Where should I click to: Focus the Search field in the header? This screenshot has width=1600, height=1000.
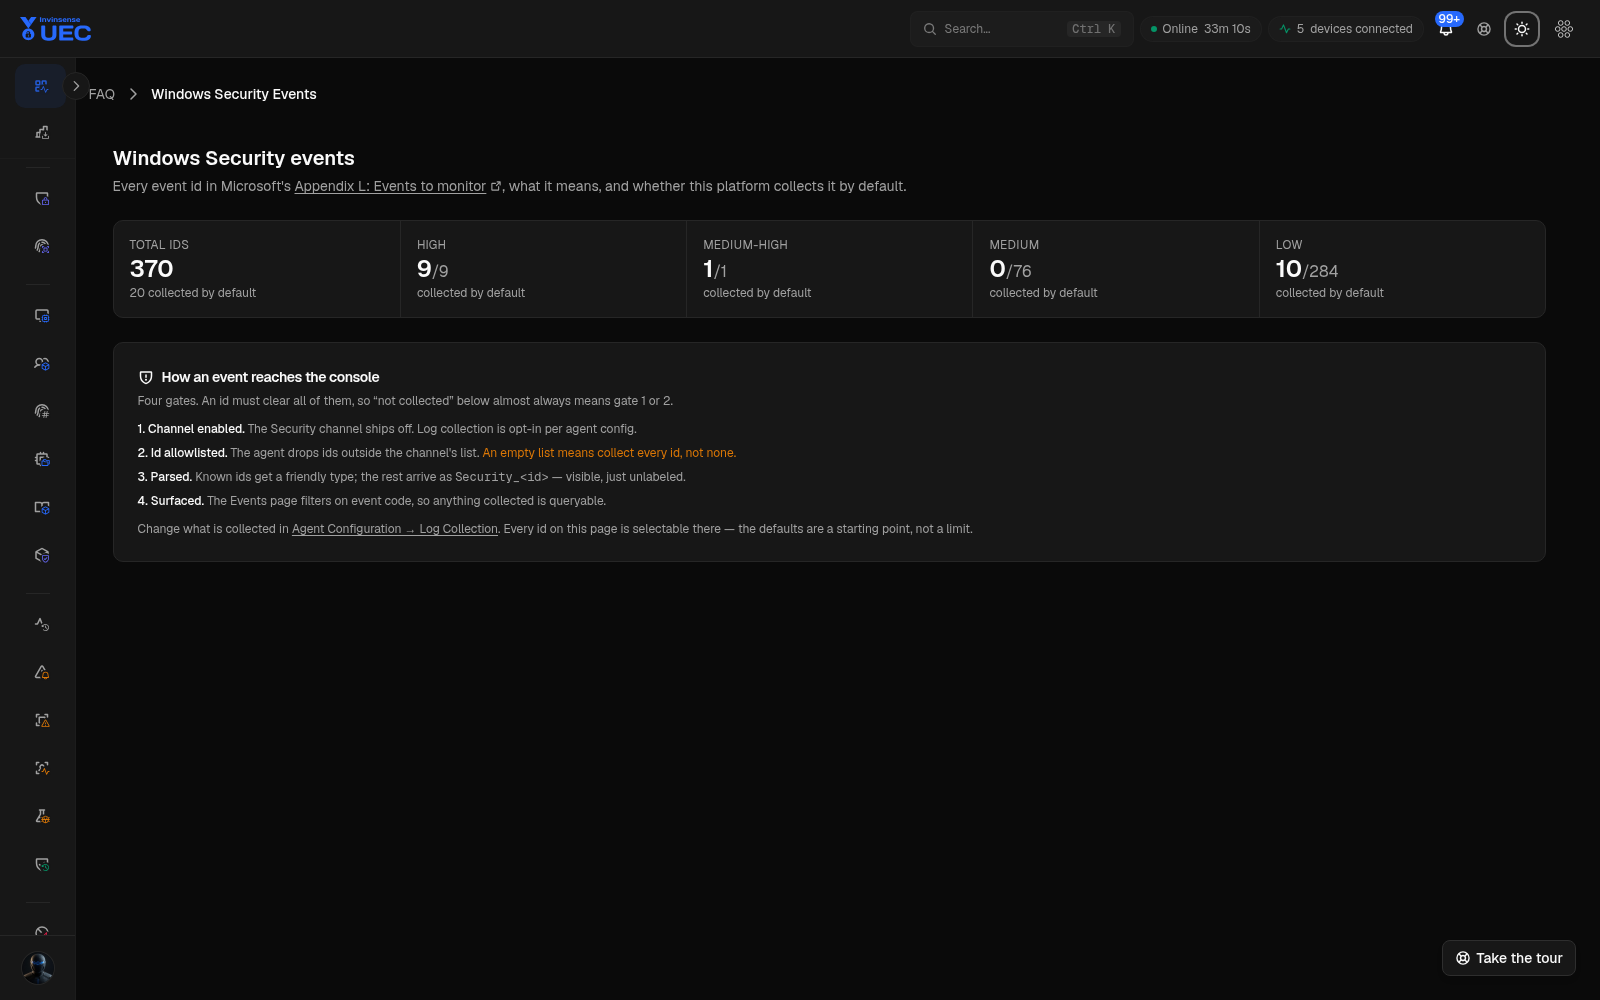pyautogui.click(x=1021, y=29)
